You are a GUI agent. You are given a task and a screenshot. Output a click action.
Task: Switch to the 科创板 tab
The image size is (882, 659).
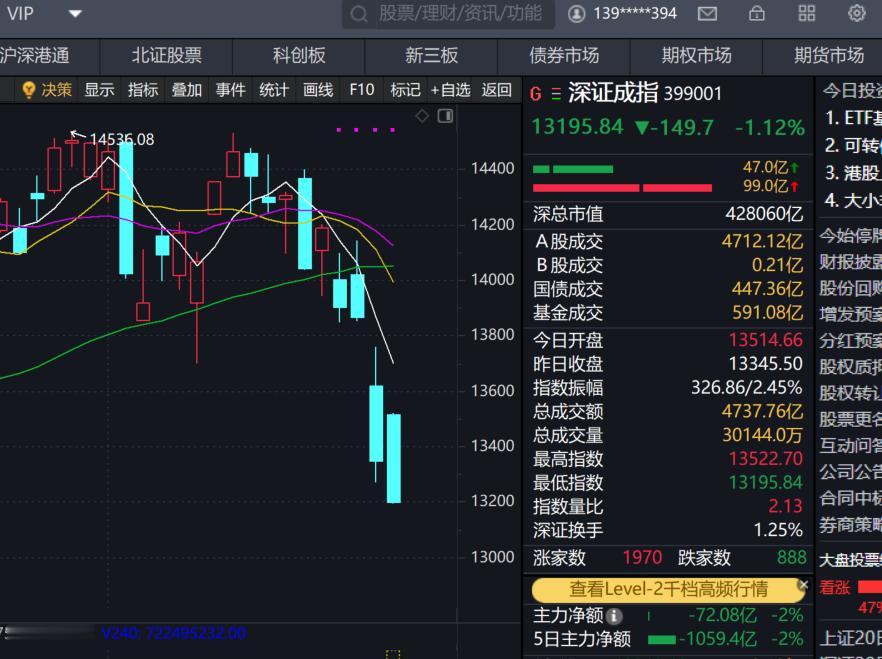298,56
